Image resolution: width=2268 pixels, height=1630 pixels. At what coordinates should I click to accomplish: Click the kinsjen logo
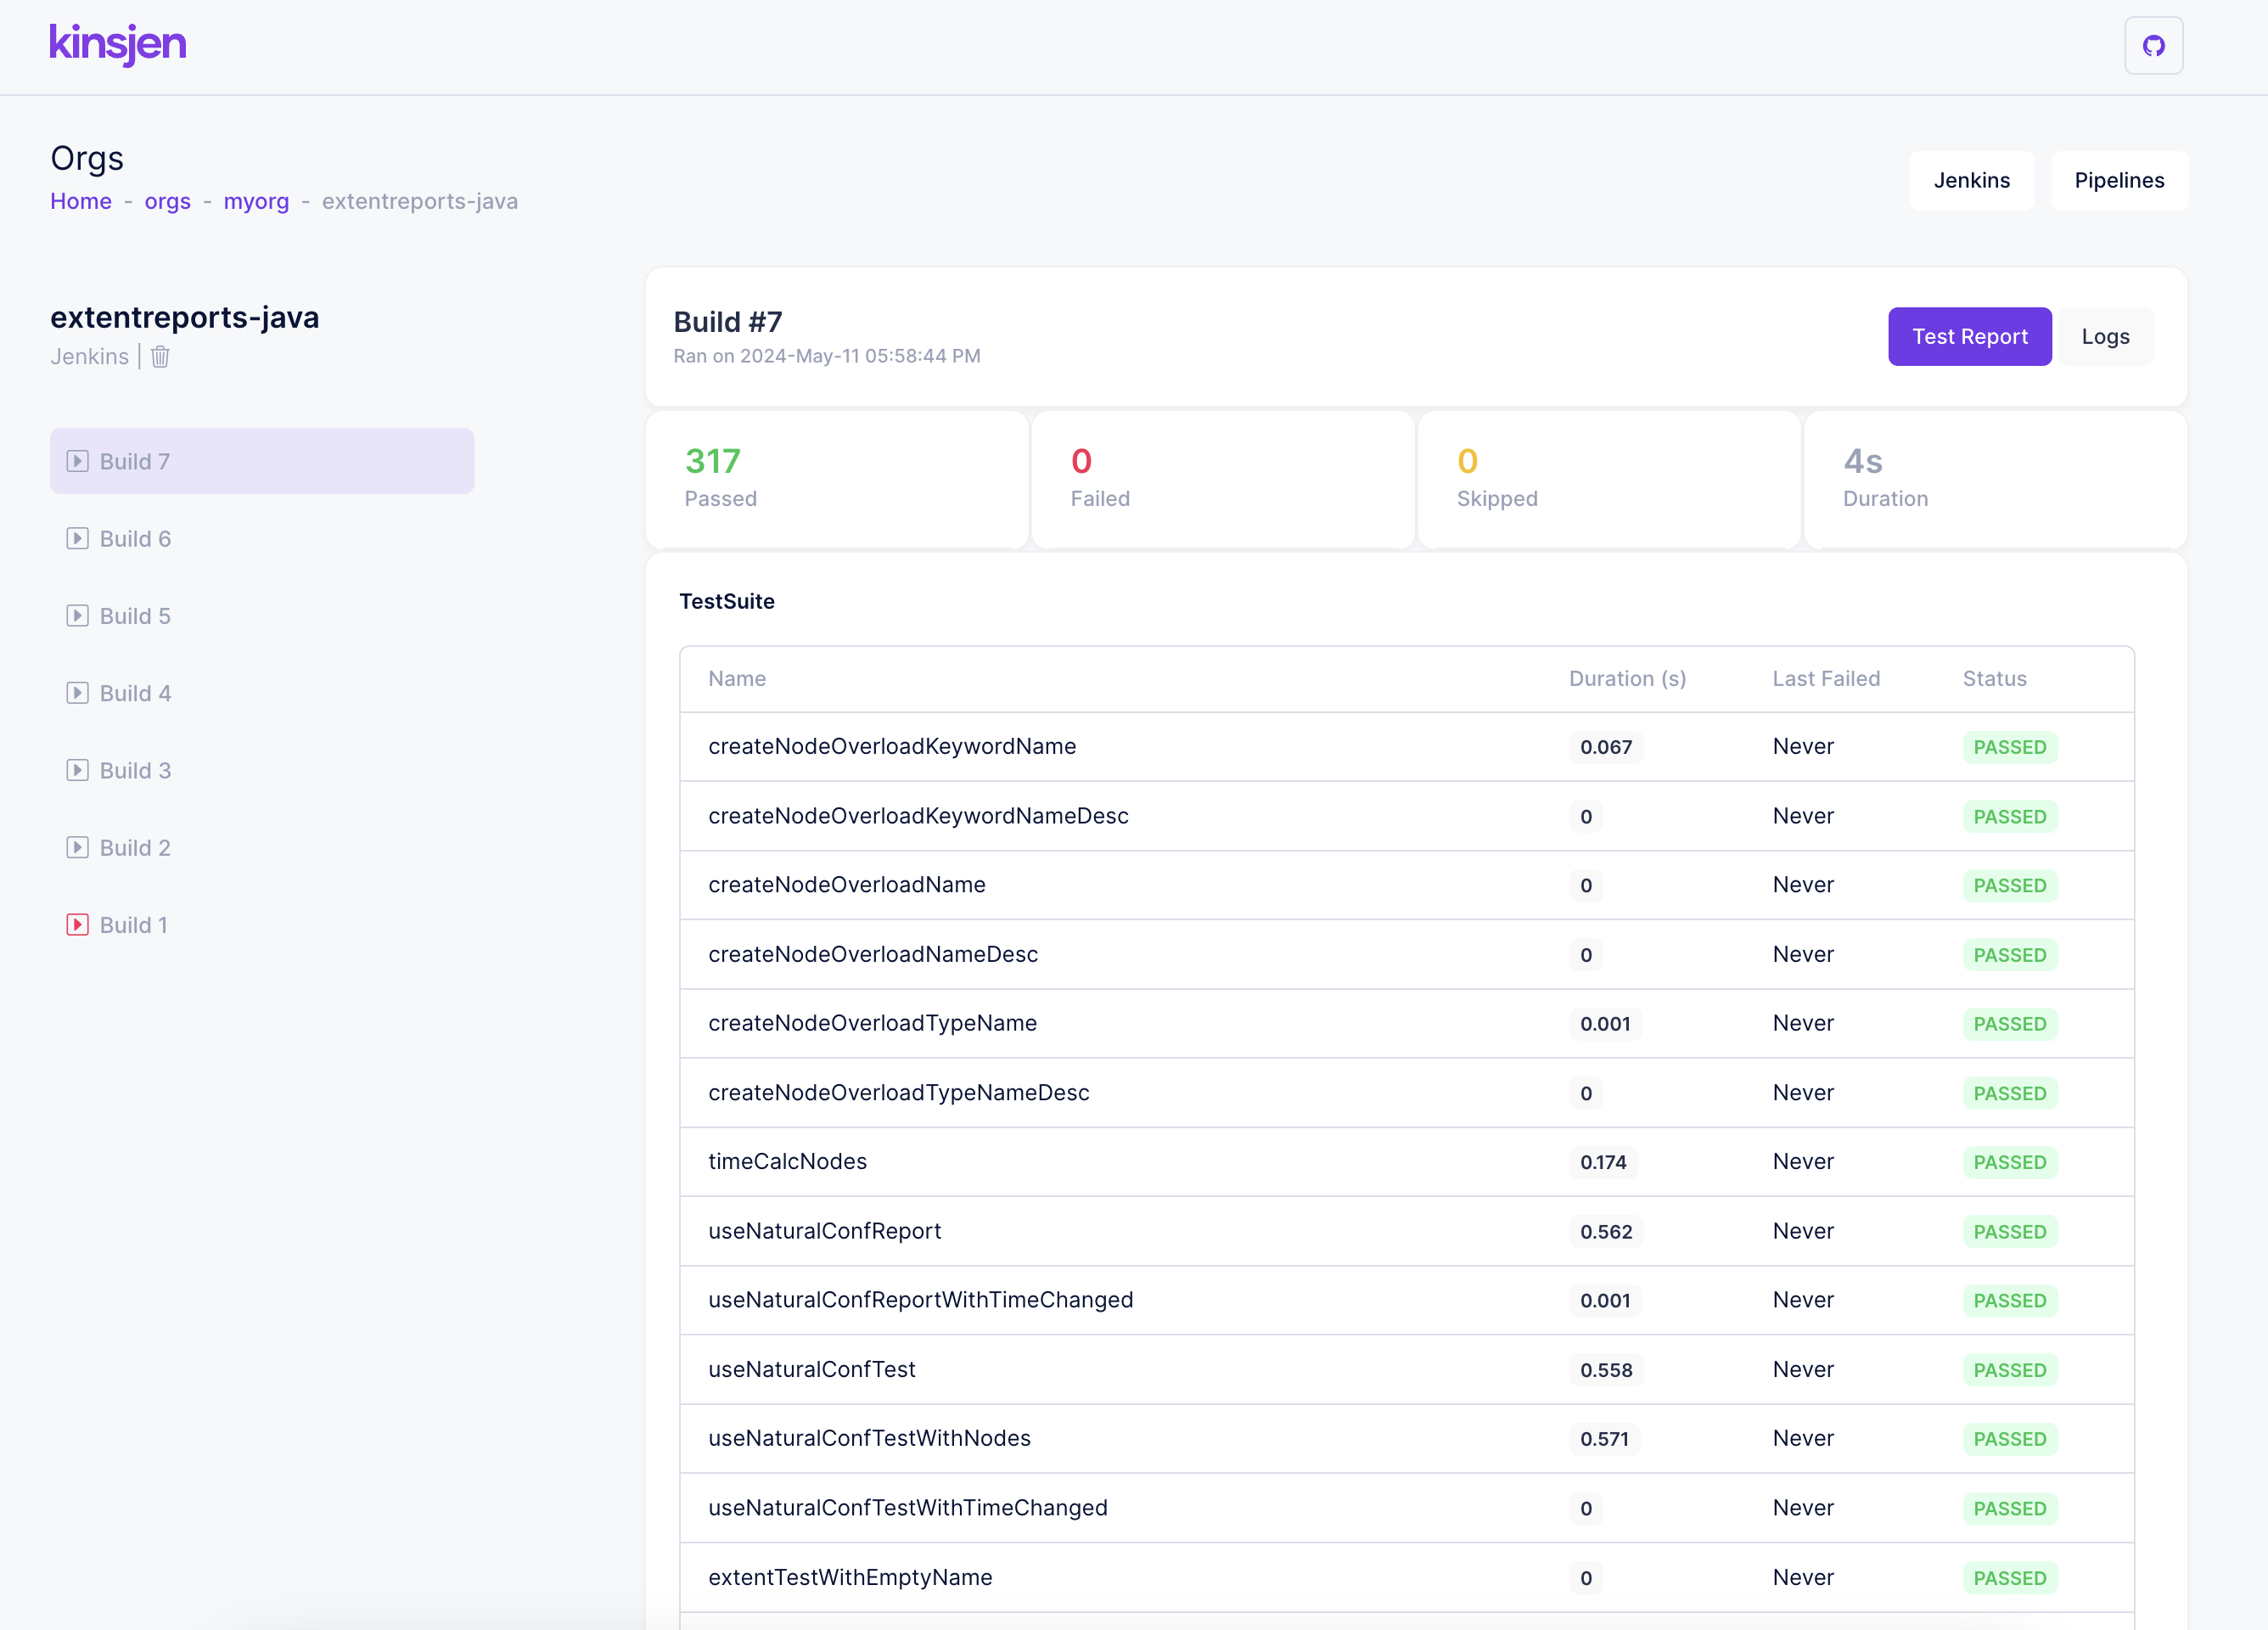pos(118,44)
